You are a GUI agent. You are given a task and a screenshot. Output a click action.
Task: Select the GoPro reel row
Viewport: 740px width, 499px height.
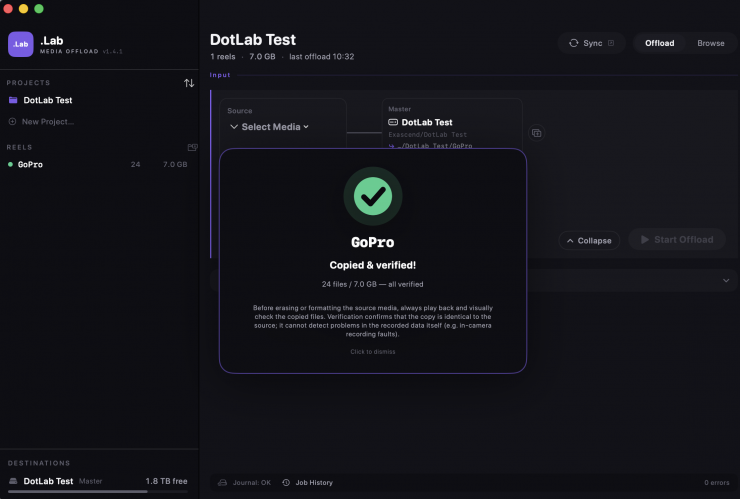99,164
